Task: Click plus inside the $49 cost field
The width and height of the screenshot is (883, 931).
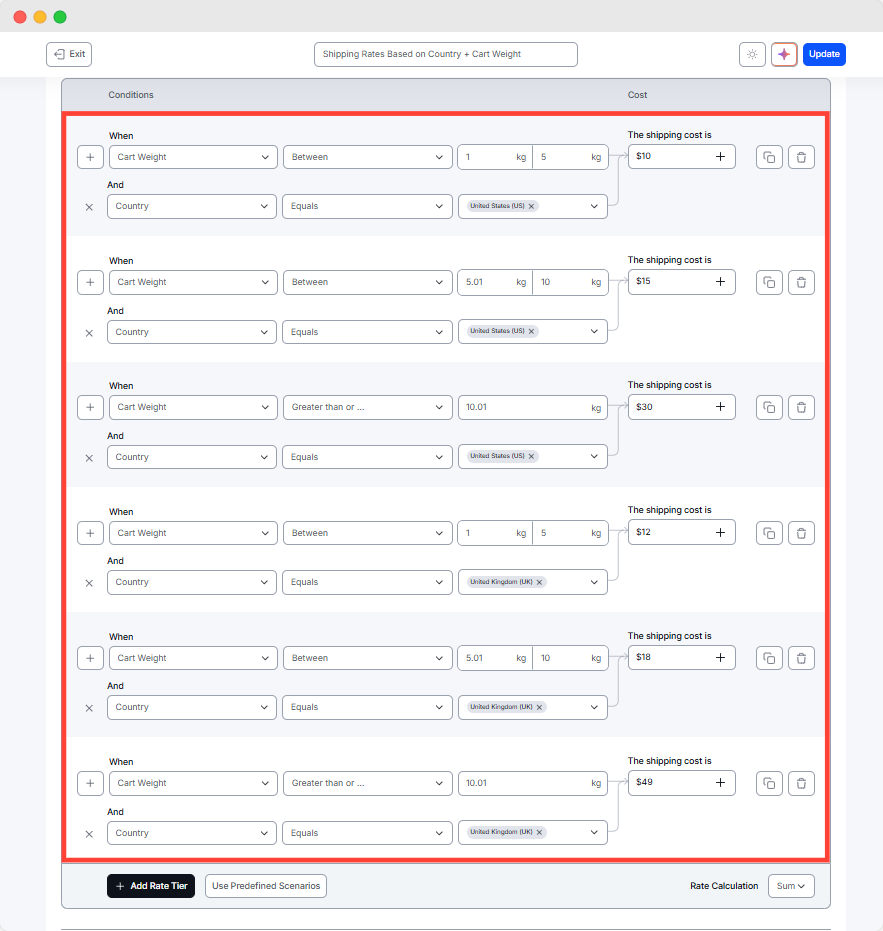Action: [x=720, y=783]
